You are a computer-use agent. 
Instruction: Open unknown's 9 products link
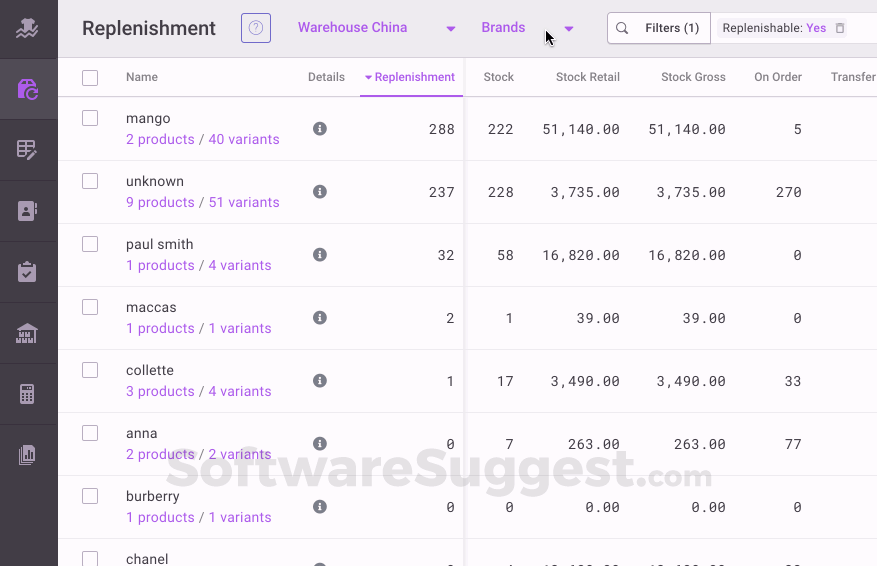[x=160, y=202]
